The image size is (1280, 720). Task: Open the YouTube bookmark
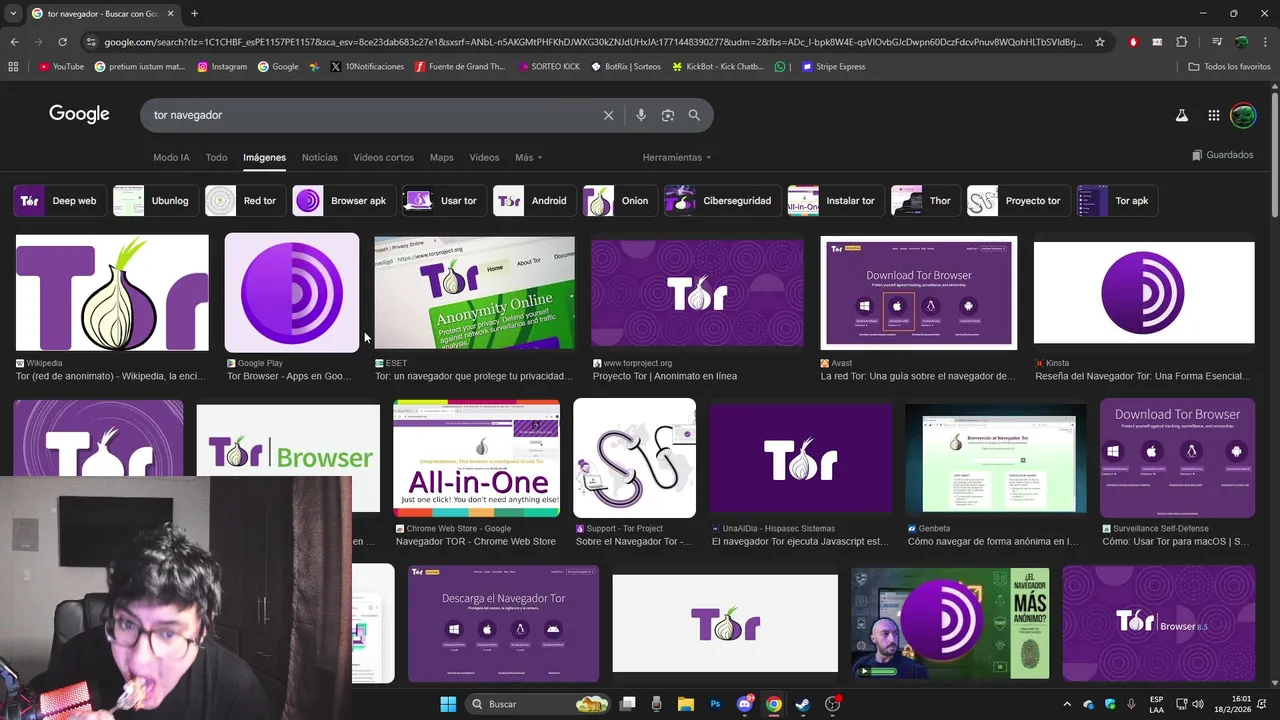tap(60, 67)
